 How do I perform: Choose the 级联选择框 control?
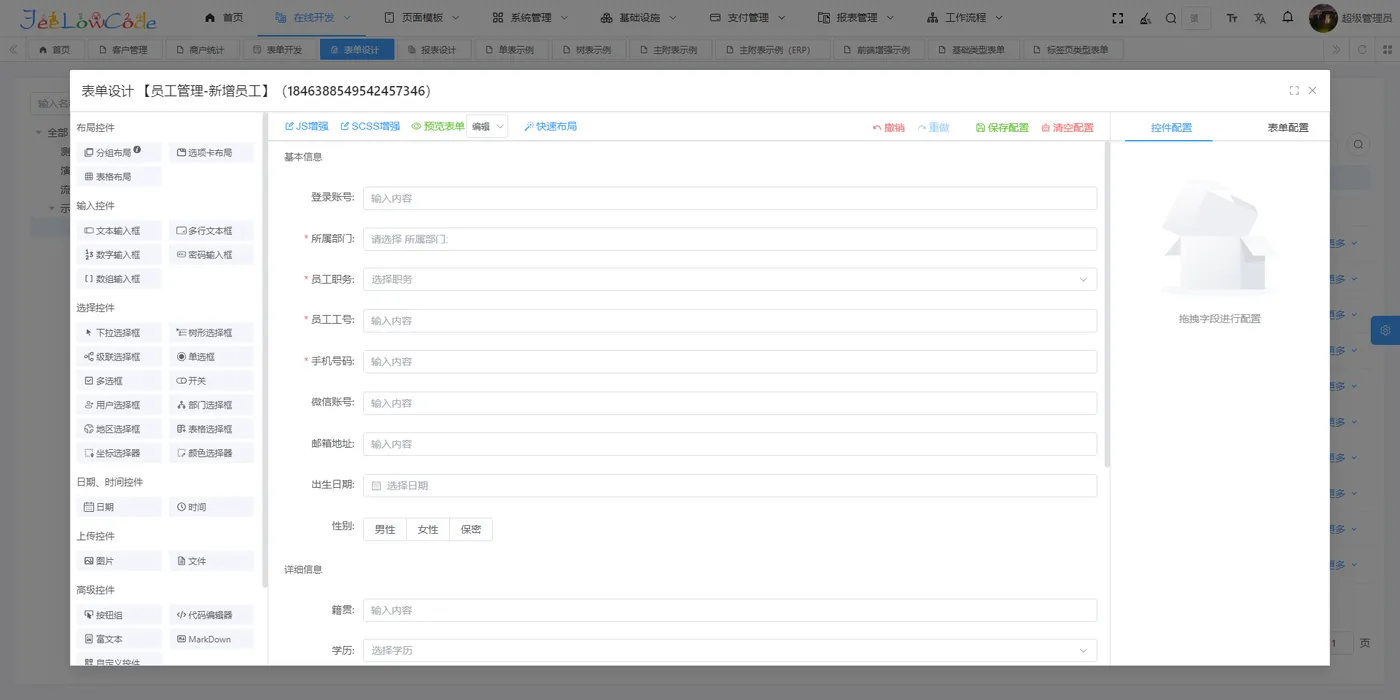click(x=118, y=357)
